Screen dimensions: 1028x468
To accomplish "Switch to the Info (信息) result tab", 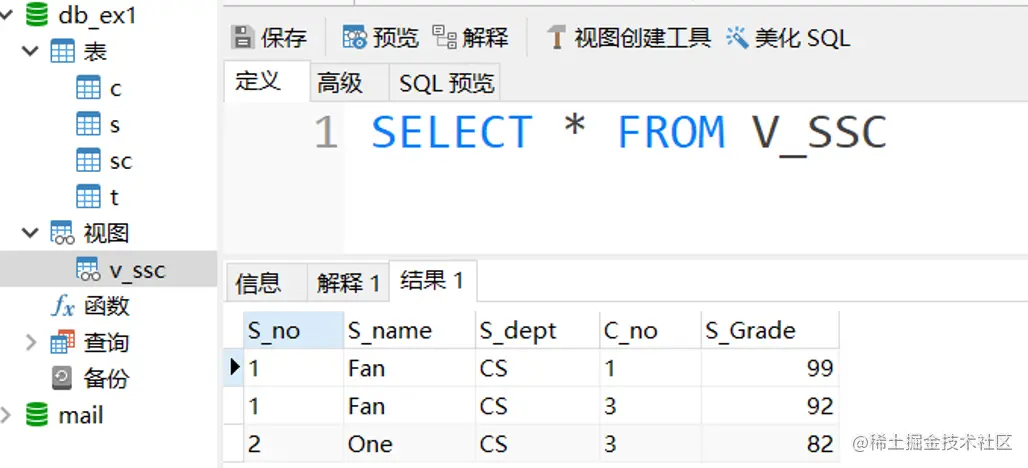I will tap(258, 283).
